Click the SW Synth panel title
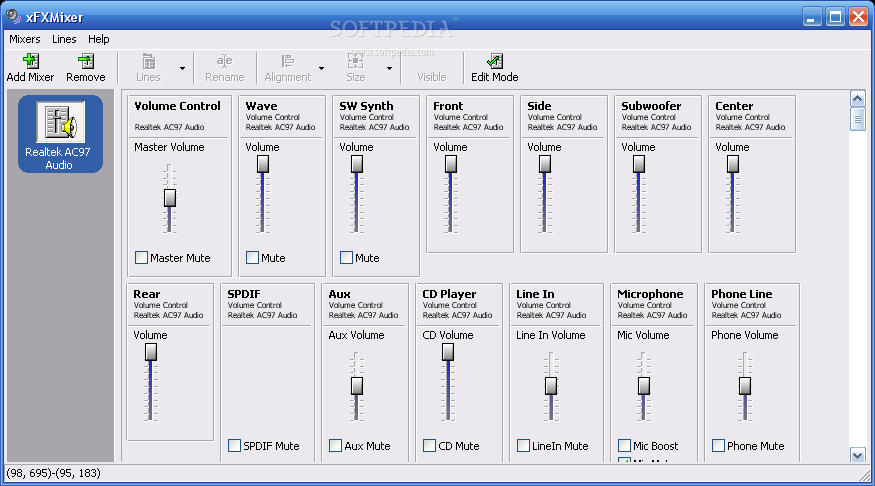Viewport: 875px width, 486px height. click(x=366, y=106)
